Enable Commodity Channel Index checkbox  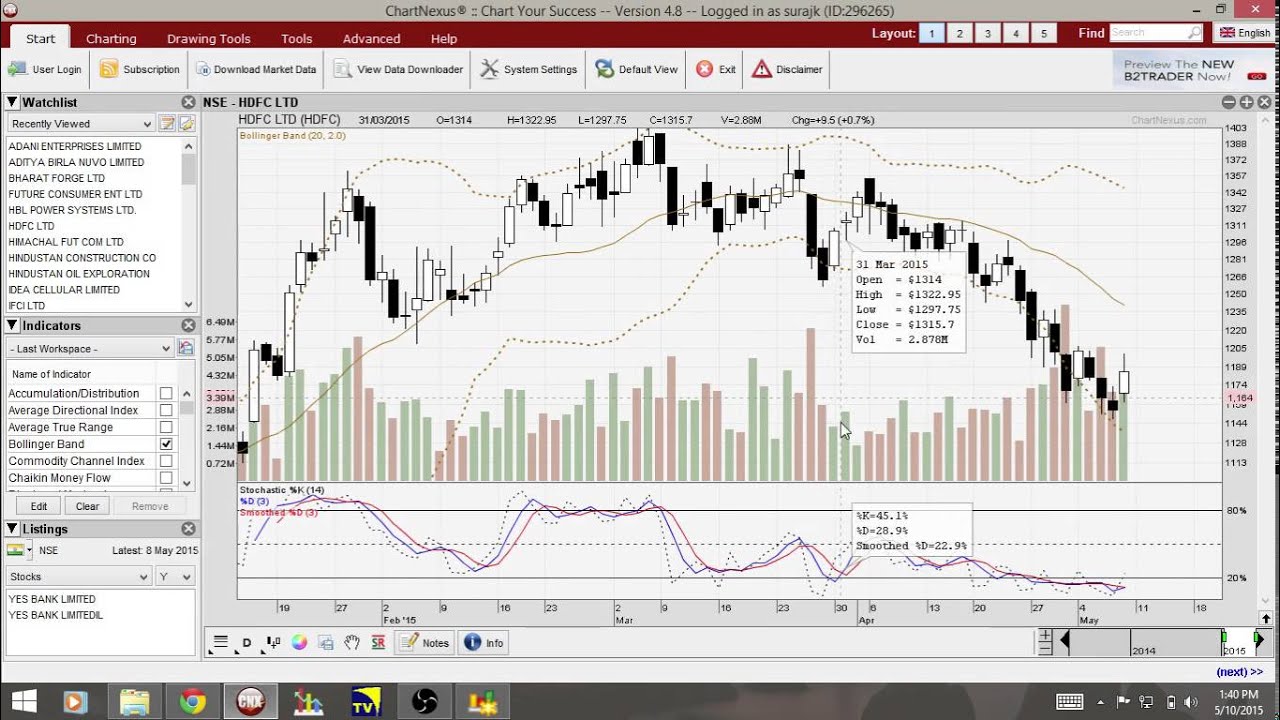(166, 461)
